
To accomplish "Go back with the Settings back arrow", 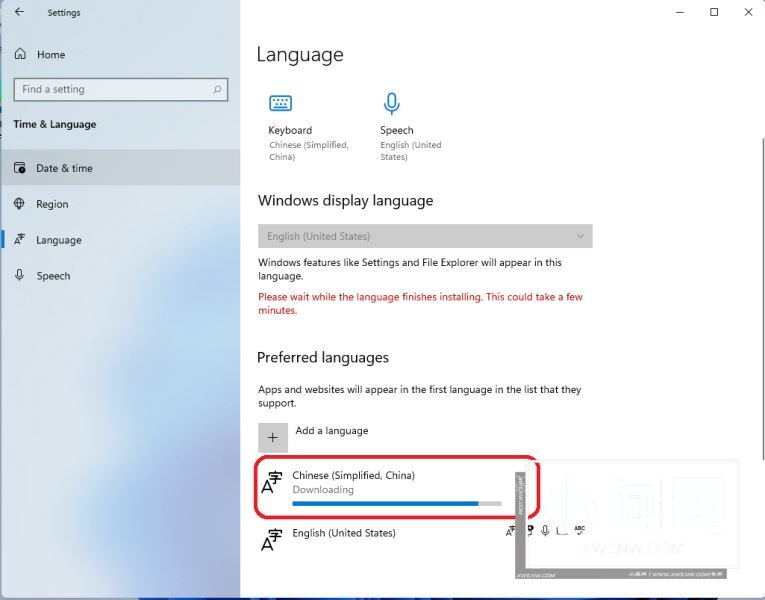I will [19, 12].
